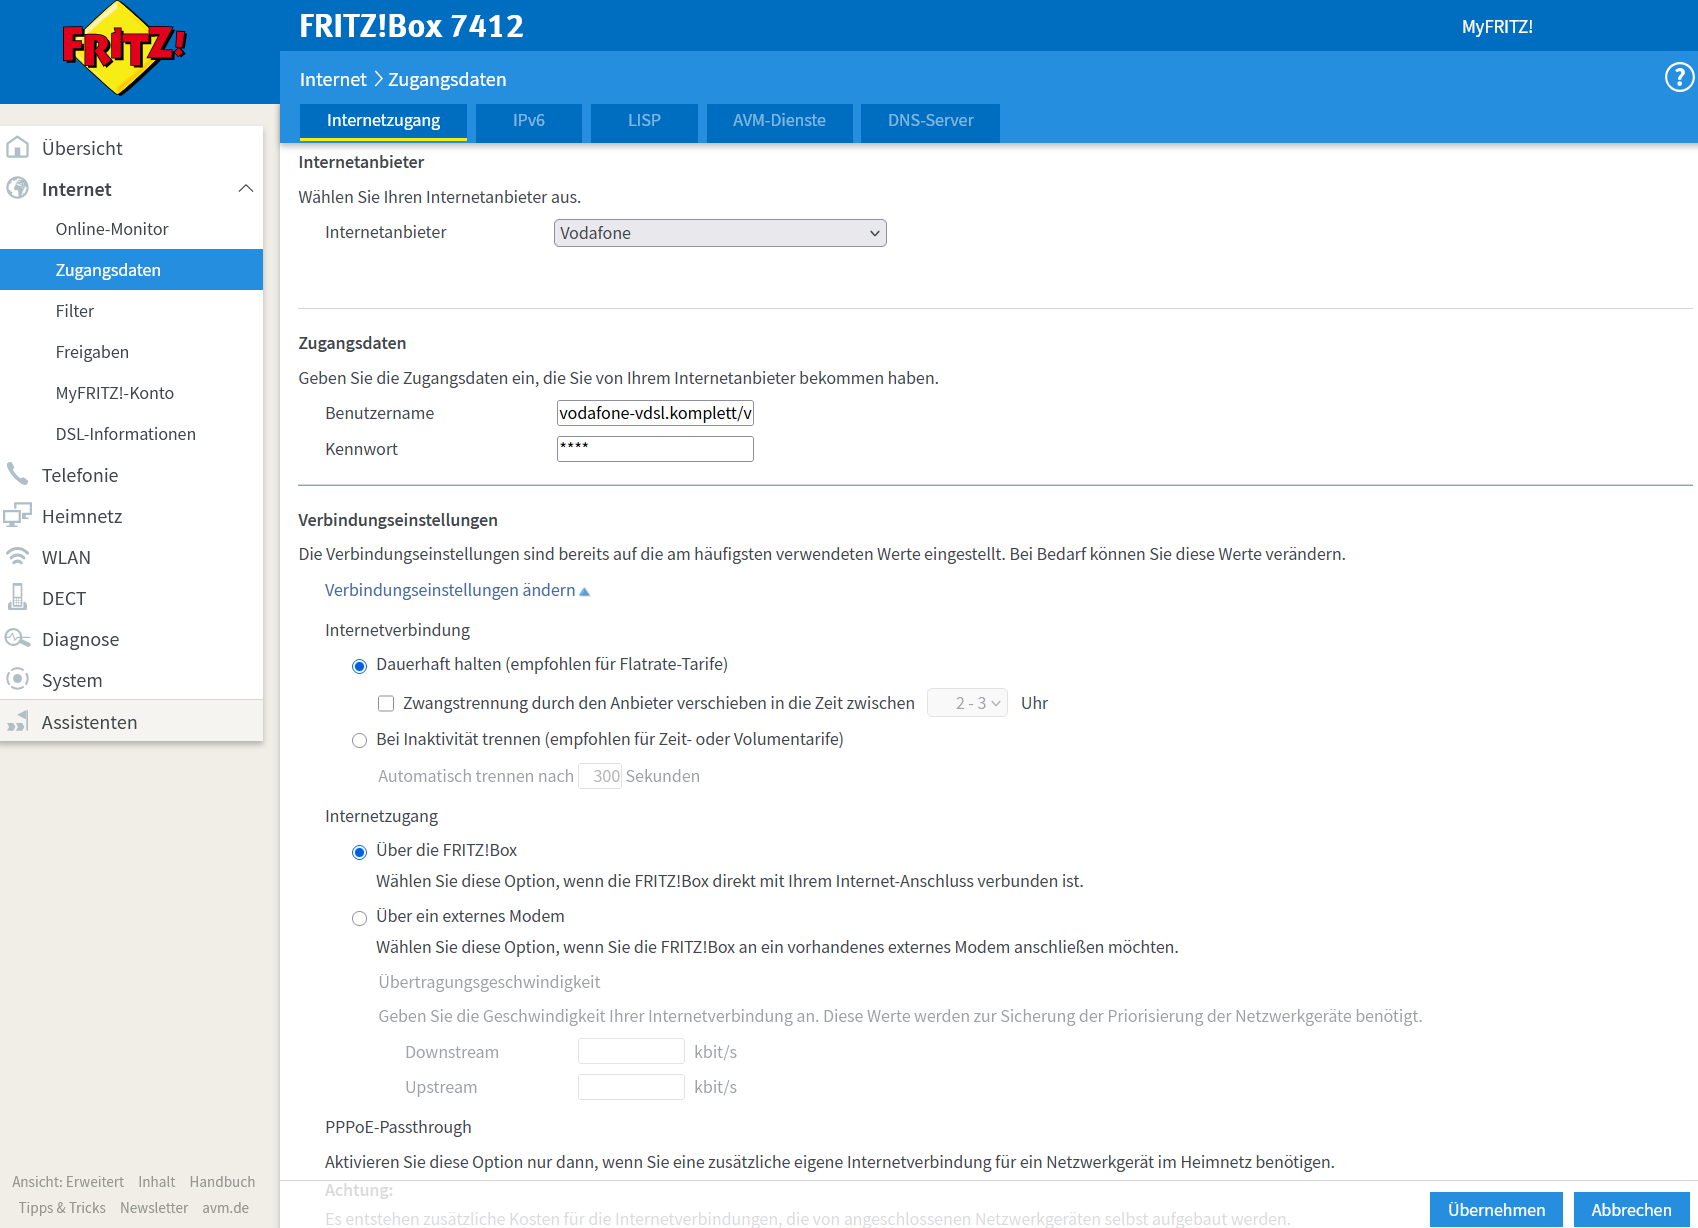Open DSL-Informationen in sidebar

pos(131,434)
